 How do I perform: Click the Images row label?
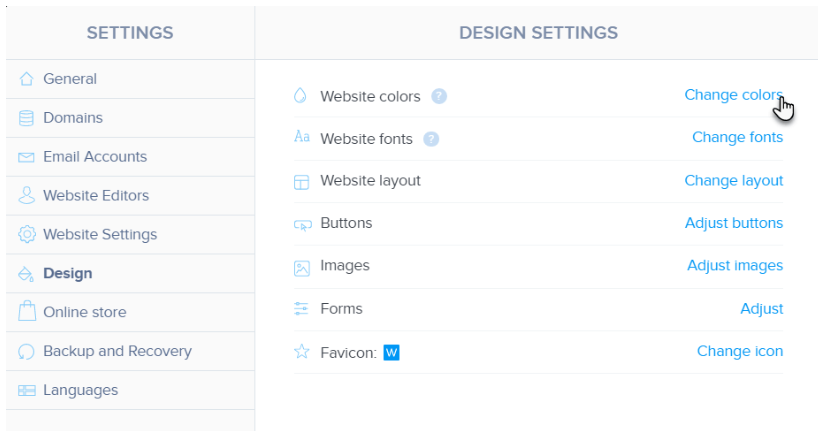point(345,266)
